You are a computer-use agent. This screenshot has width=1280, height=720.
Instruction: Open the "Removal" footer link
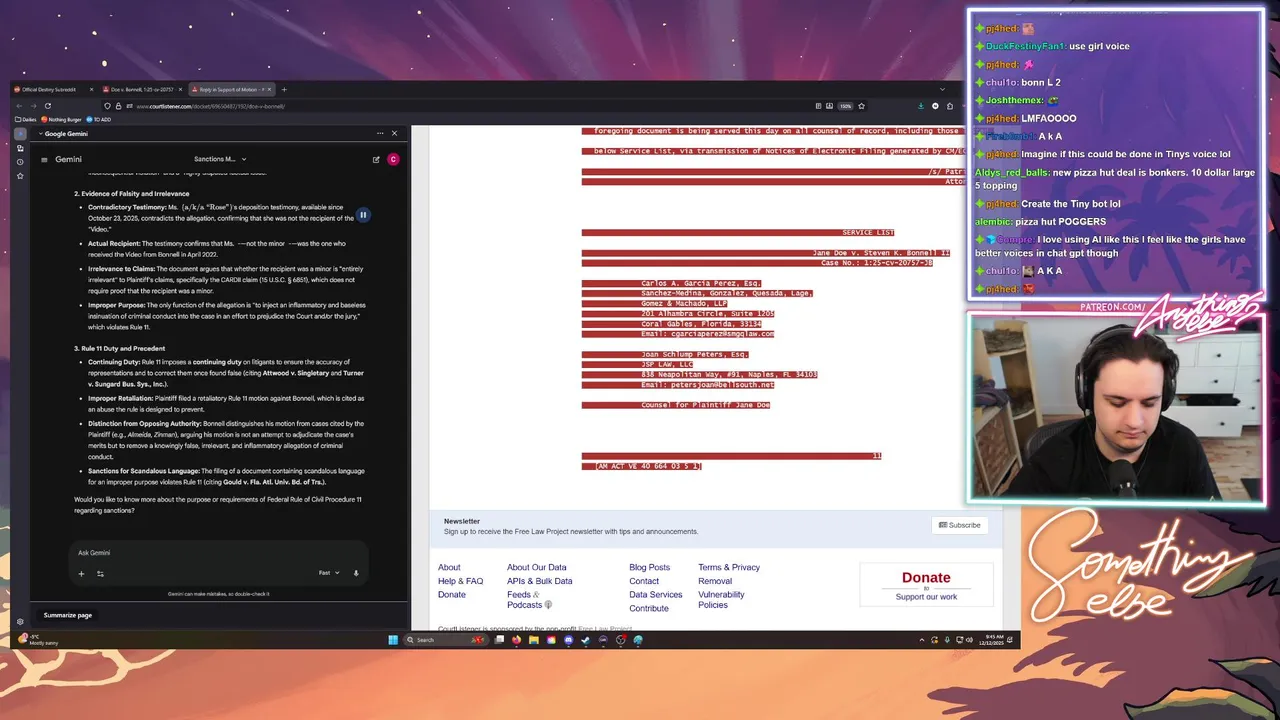point(715,581)
